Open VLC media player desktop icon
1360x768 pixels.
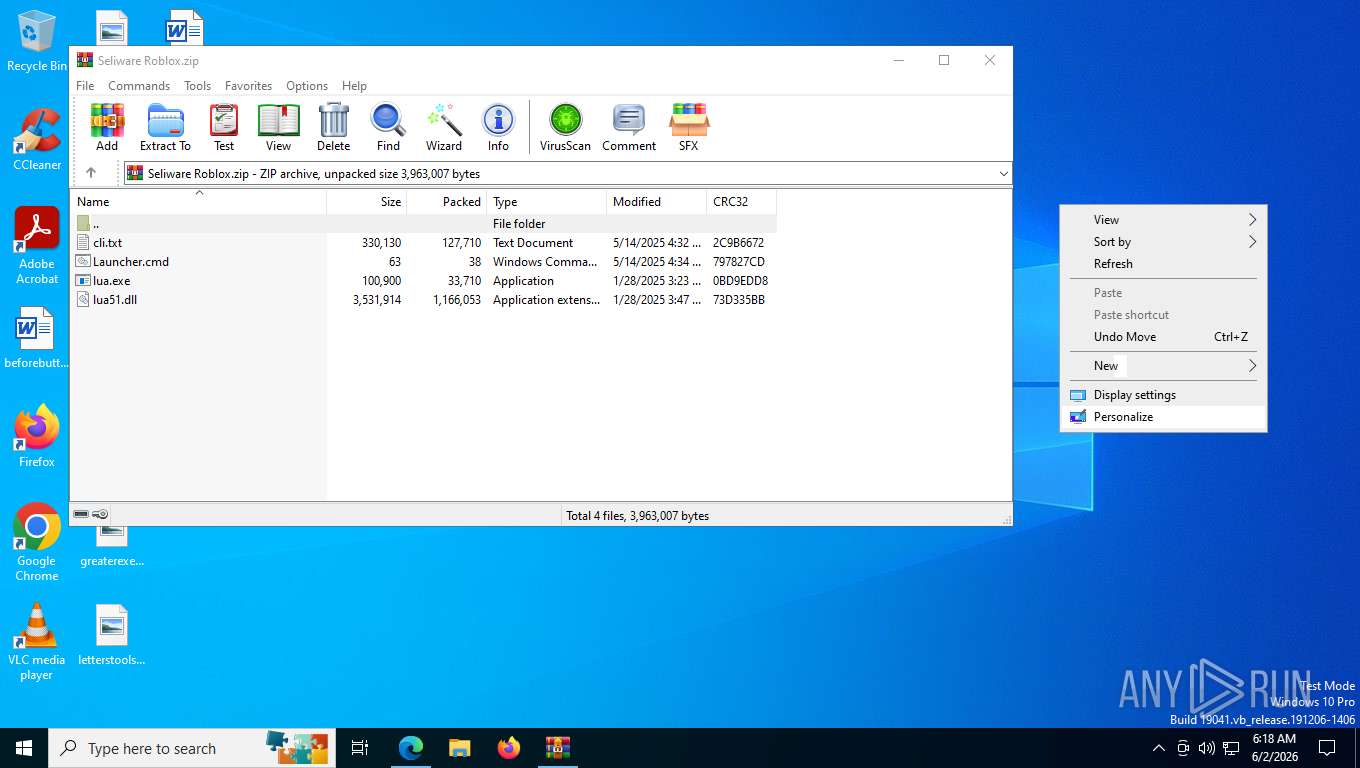pos(37,641)
